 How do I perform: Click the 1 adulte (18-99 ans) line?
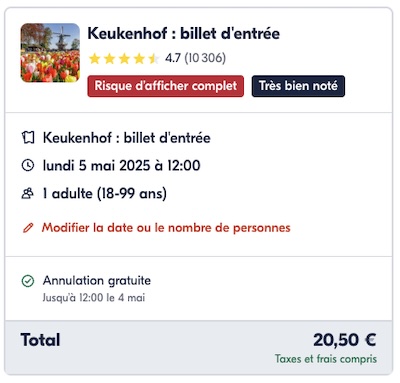click(105, 193)
